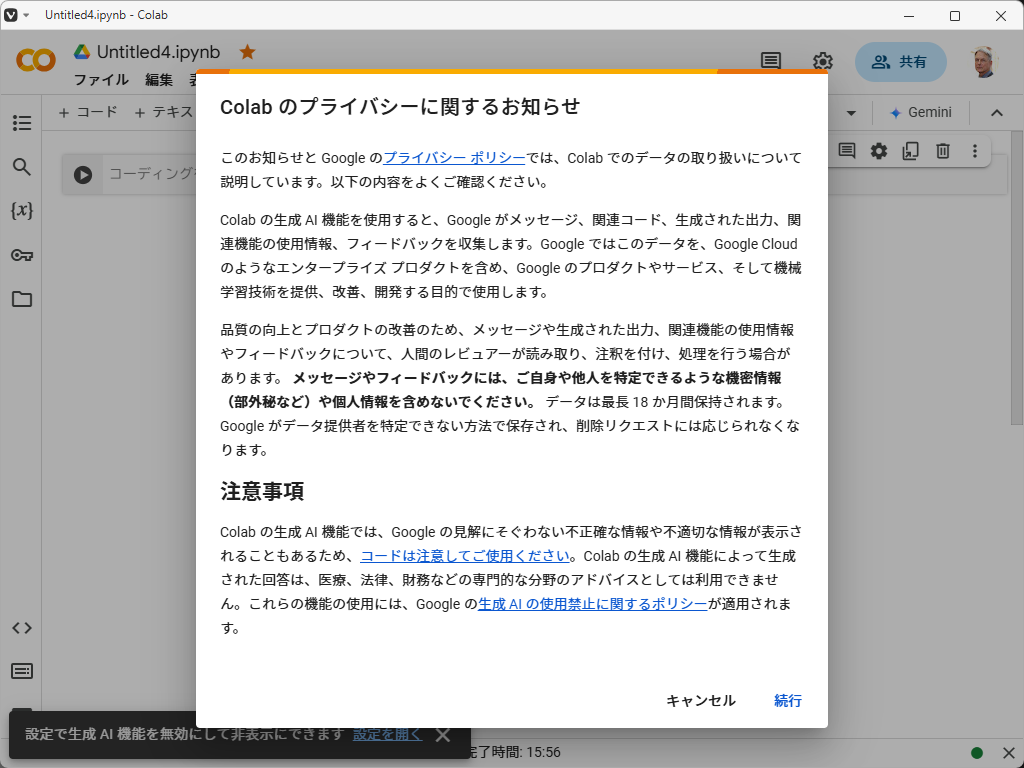Open the command palette icon in sidebar
1024x768 pixels.
point(22,671)
